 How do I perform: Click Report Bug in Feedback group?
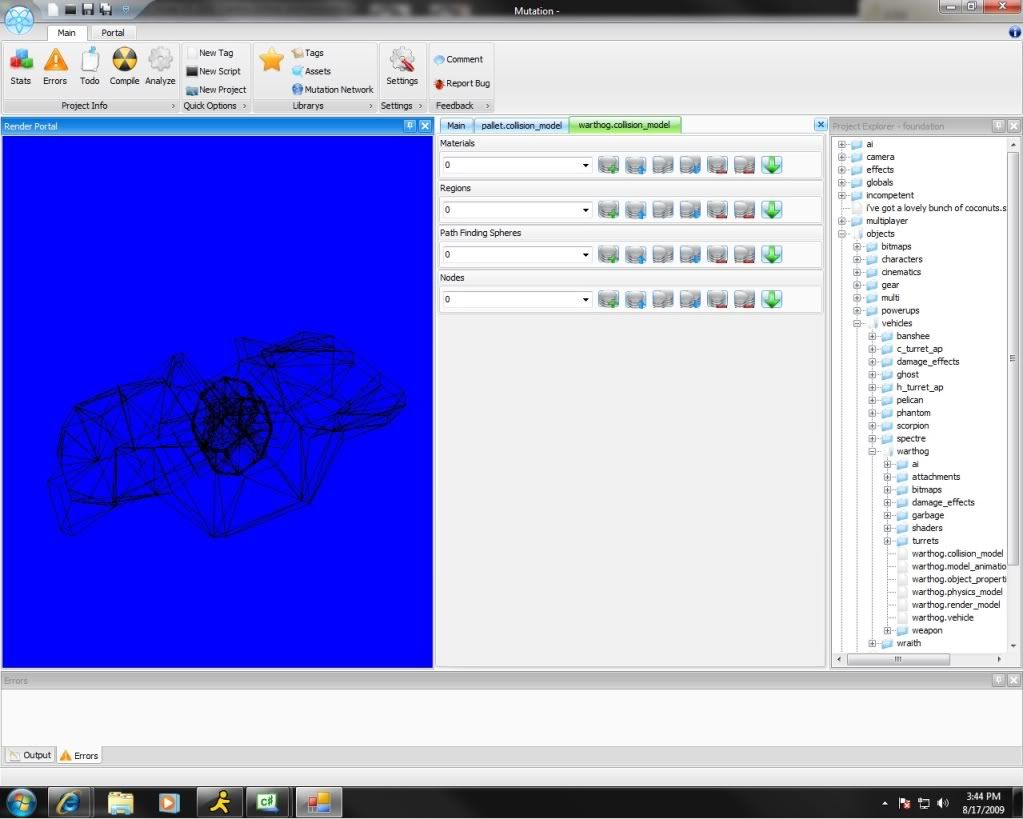(462, 84)
